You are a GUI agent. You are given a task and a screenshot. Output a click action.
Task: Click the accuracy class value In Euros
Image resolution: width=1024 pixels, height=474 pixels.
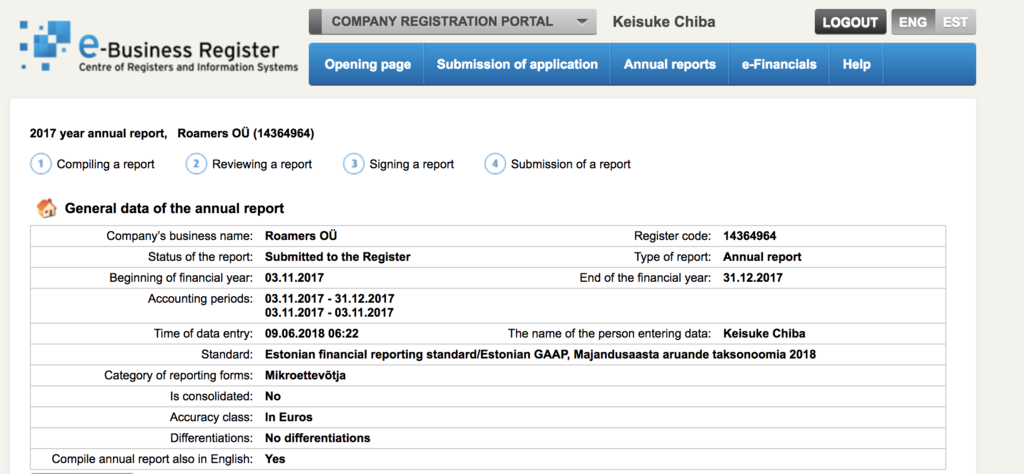pos(289,417)
